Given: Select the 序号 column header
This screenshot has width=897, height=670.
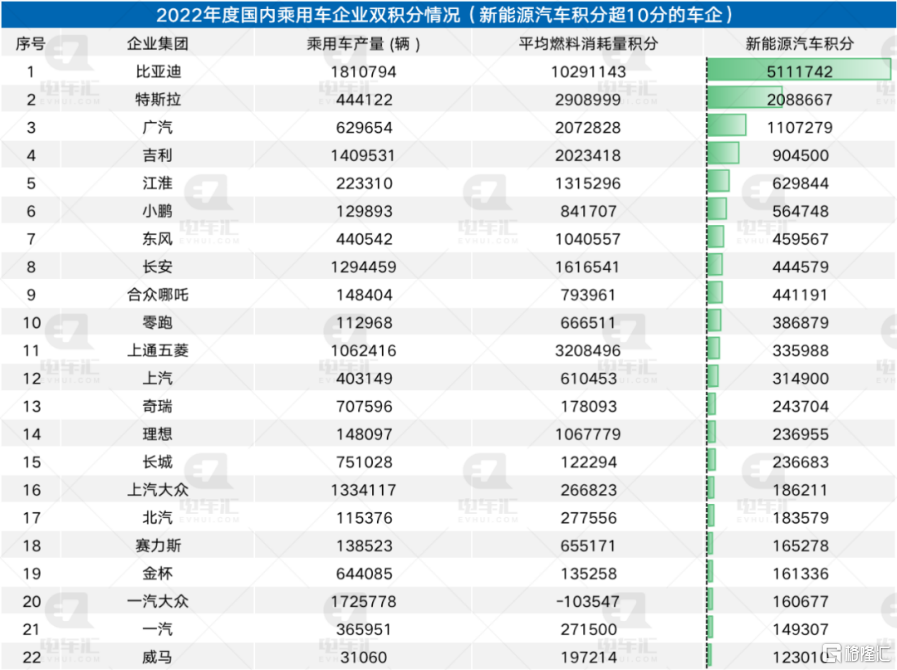Looking at the screenshot, I should 30,43.
